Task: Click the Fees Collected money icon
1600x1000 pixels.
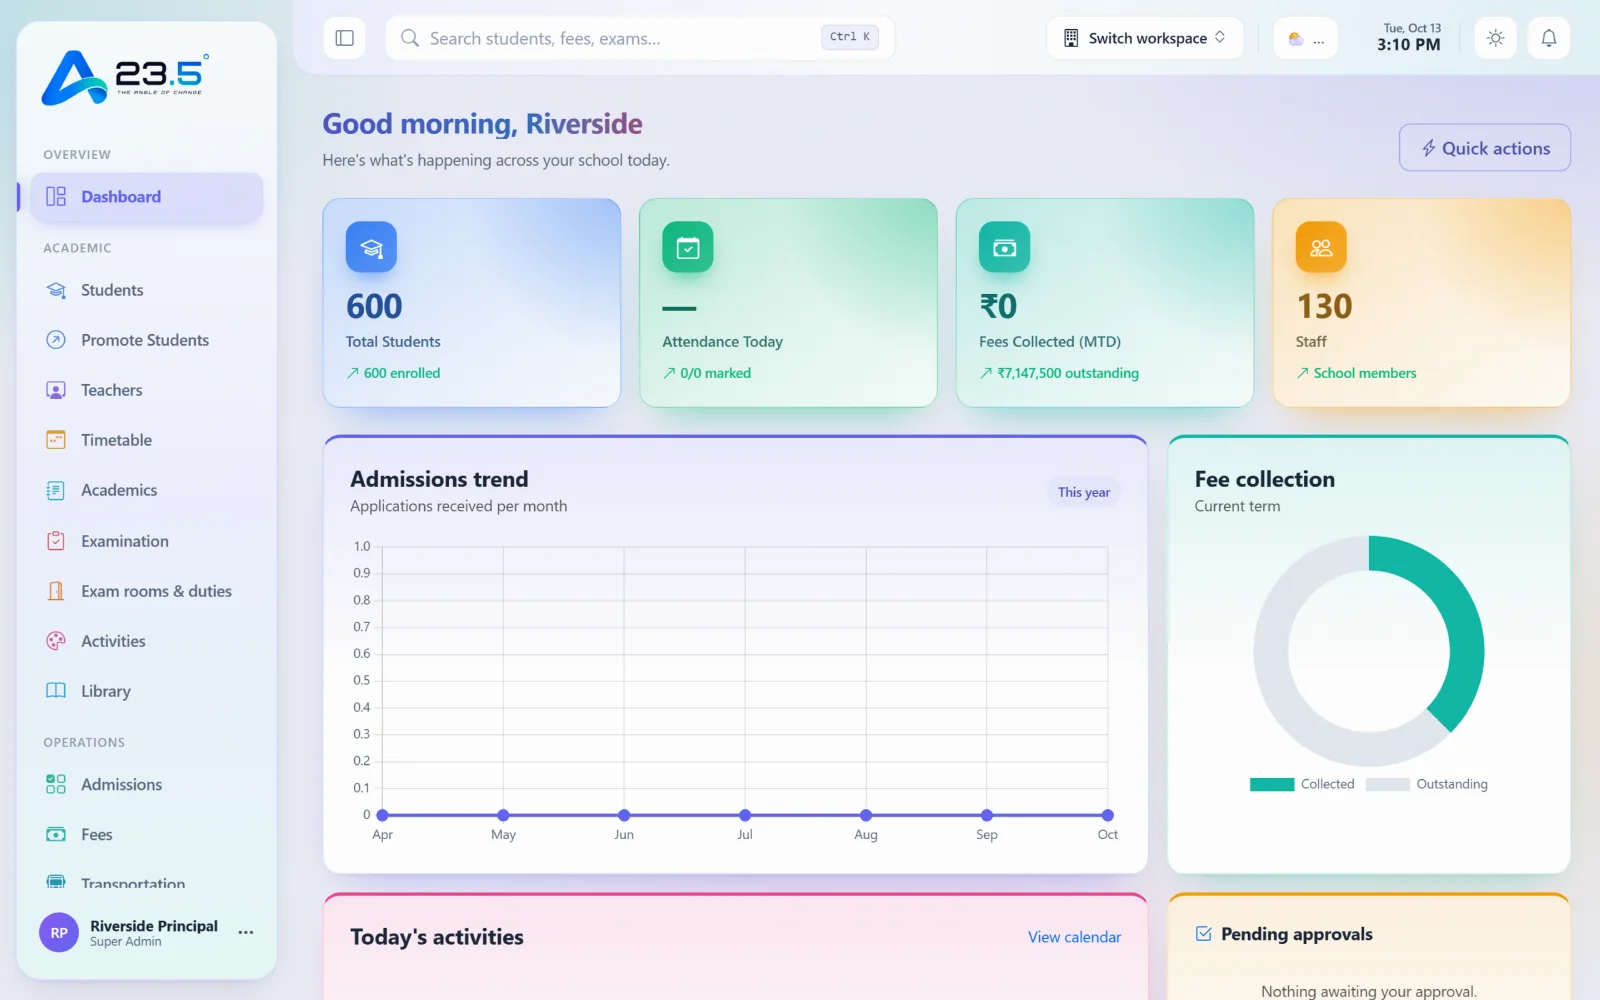Action: tap(1004, 247)
